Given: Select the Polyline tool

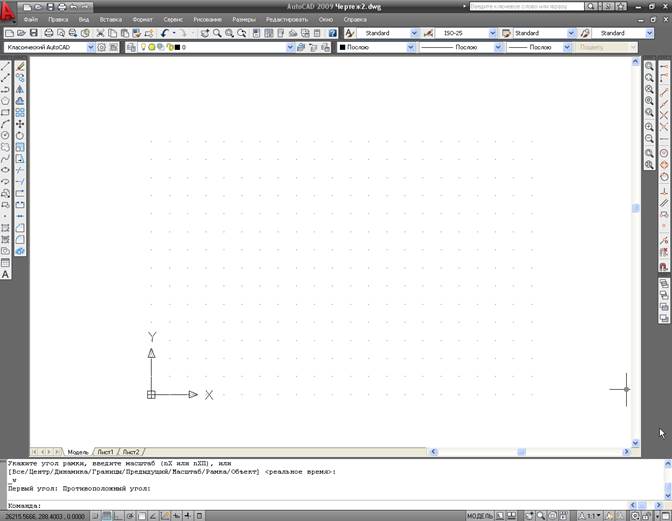Looking at the screenshot, I should coord(5,90).
